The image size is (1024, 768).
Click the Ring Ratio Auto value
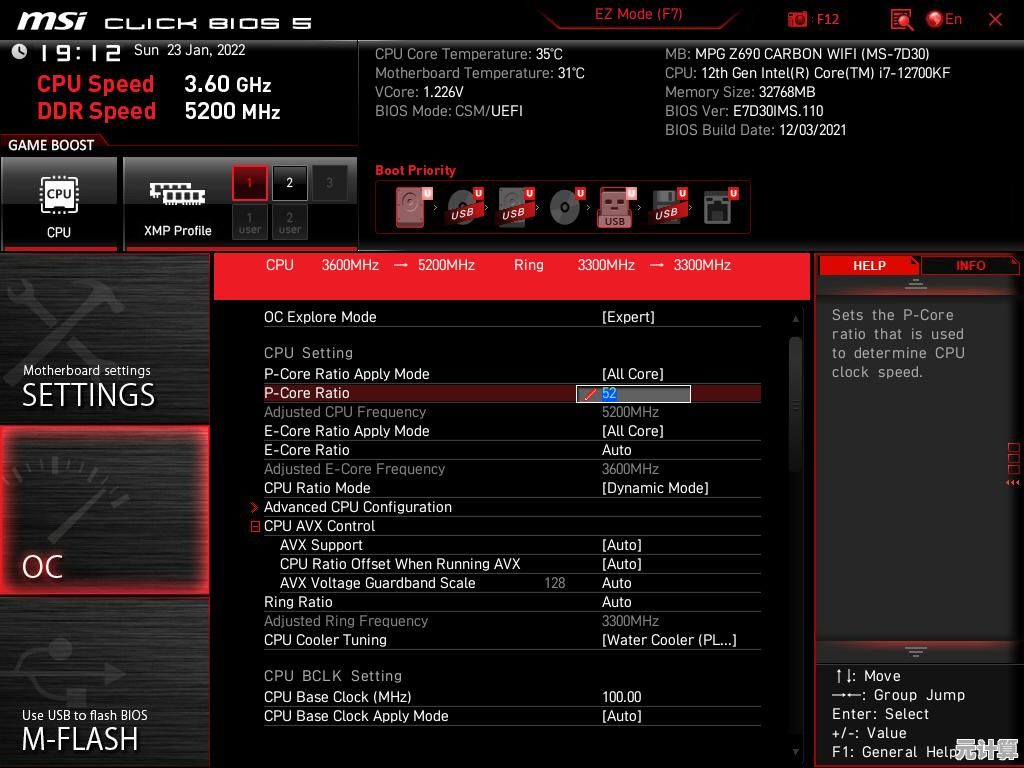pos(616,602)
